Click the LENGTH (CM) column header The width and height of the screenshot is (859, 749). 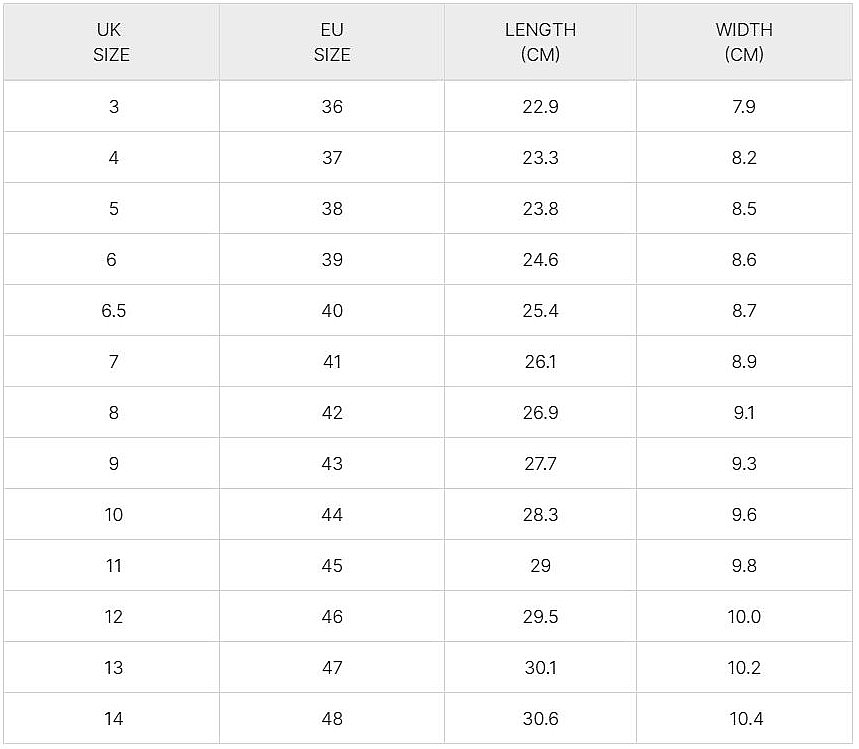pos(540,43)
